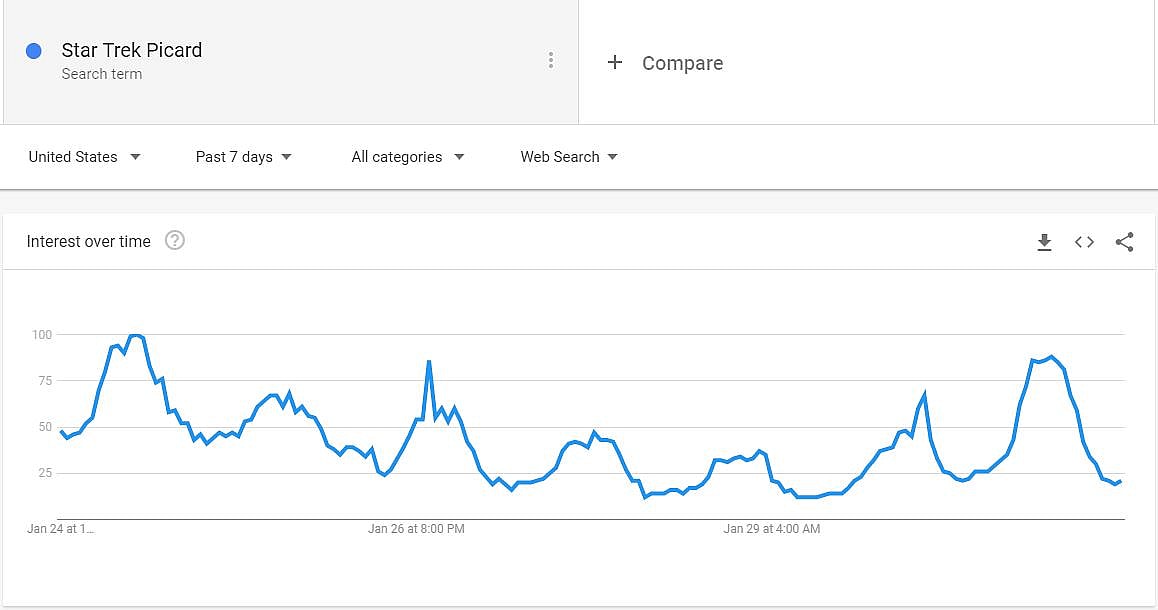
Task: Select the Star Trek Picard search term
Action: tap(132, 50)
